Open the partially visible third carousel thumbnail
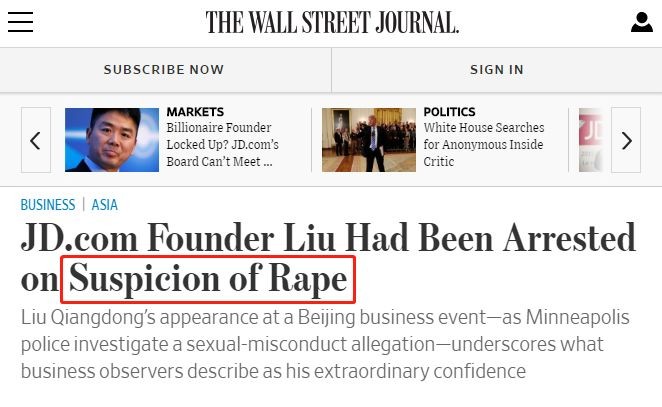The width and height of the screenshot is (662, 407). pyautogui.click(x=590, y=140)
